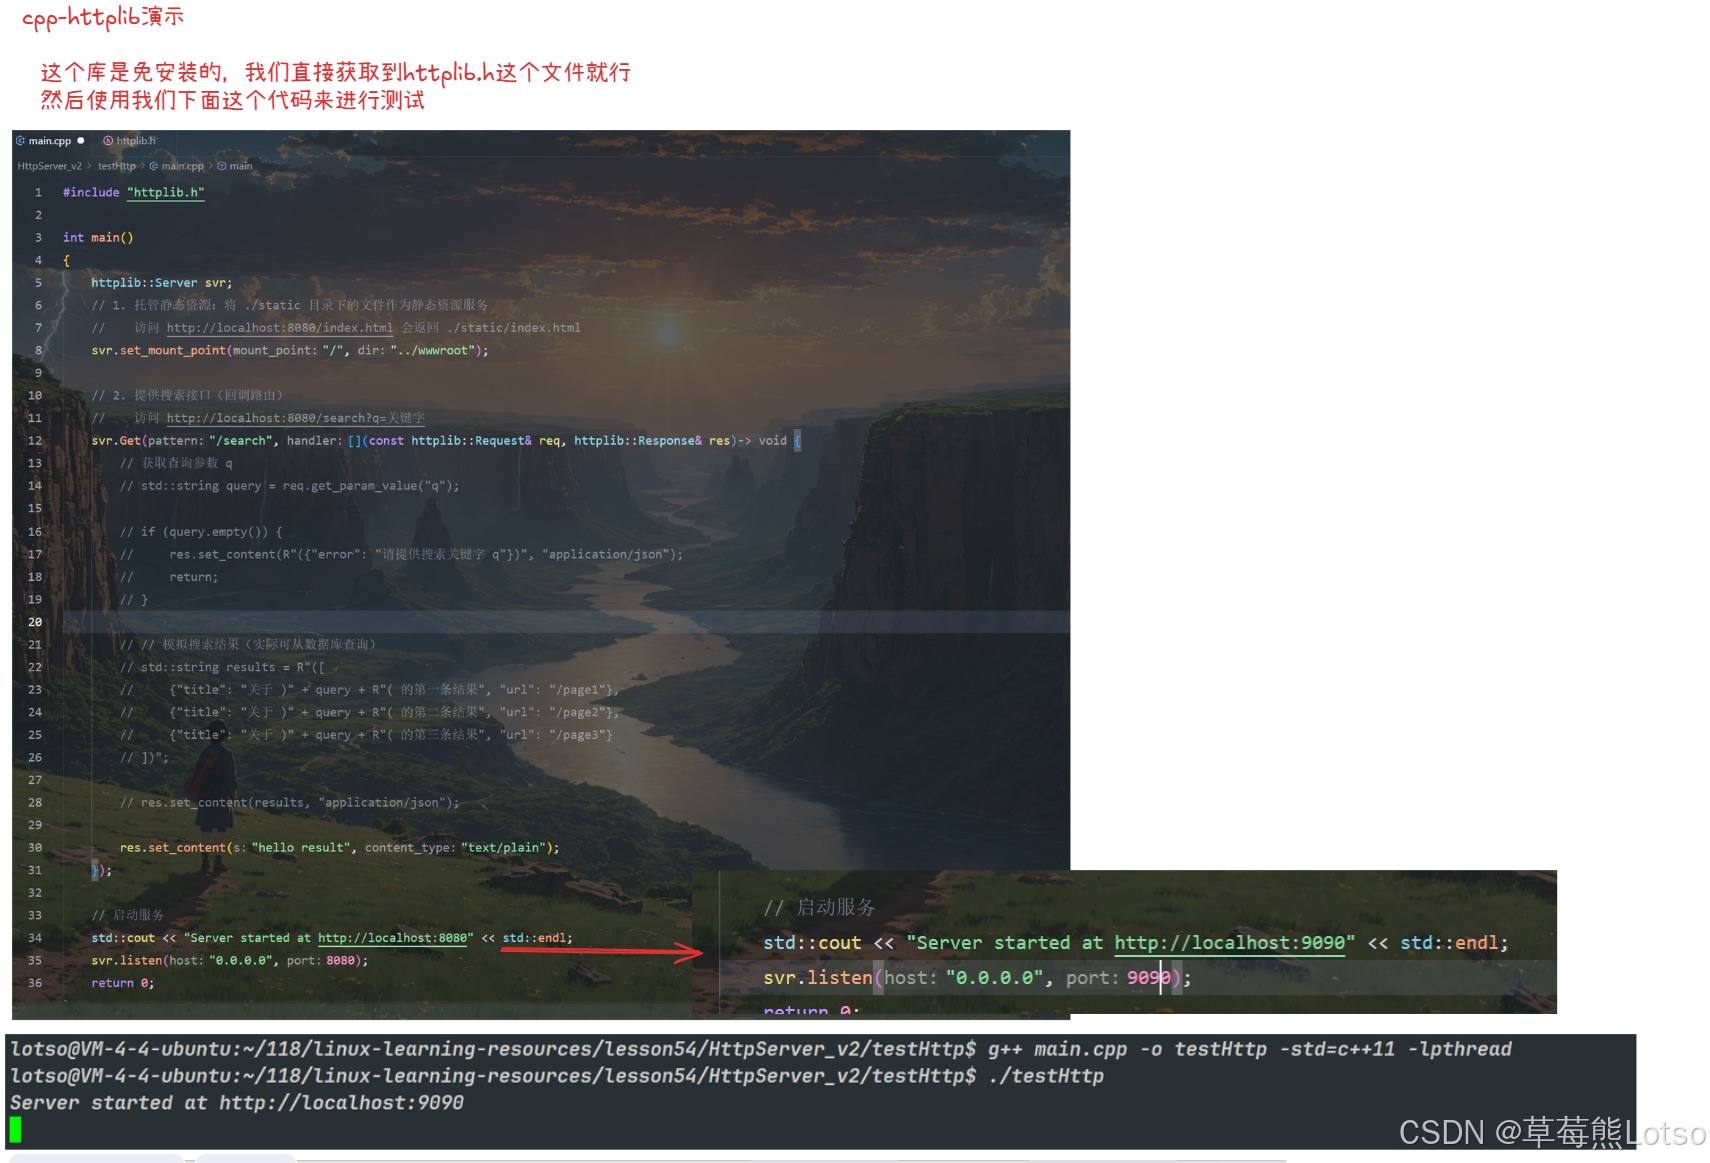Click the res.set_content call on line 30
The width and height of the screenshot is (1710, 1163).
pyautogui.click(x=340, y=848)
